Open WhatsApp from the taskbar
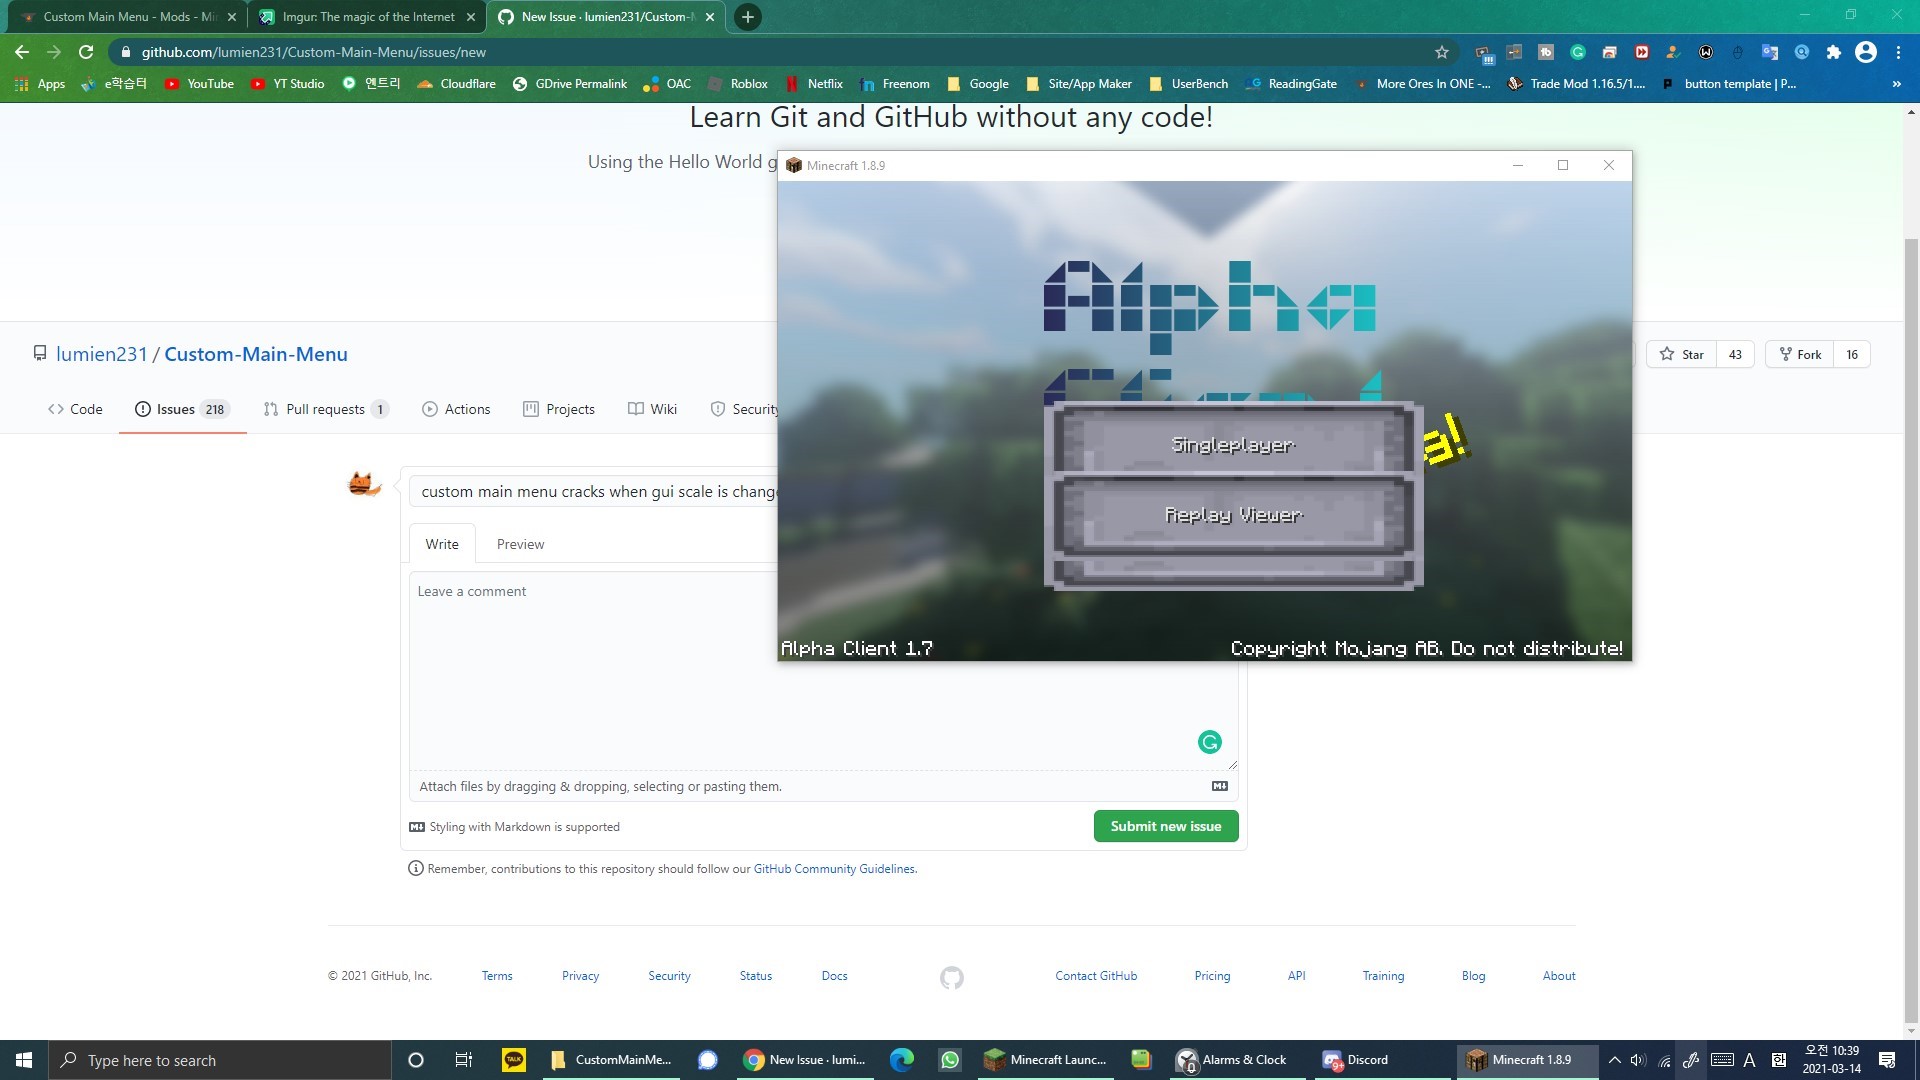 [949, 1060]
